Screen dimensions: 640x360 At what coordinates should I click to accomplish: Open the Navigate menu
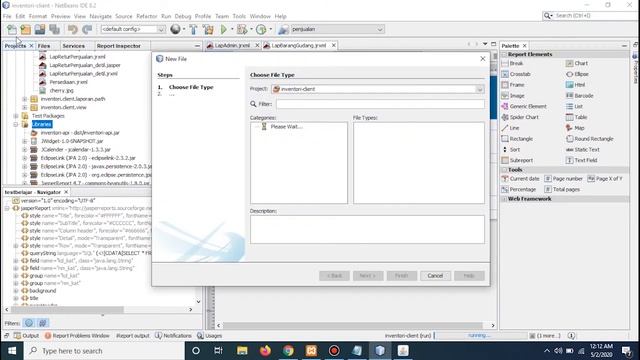point(100,16)
